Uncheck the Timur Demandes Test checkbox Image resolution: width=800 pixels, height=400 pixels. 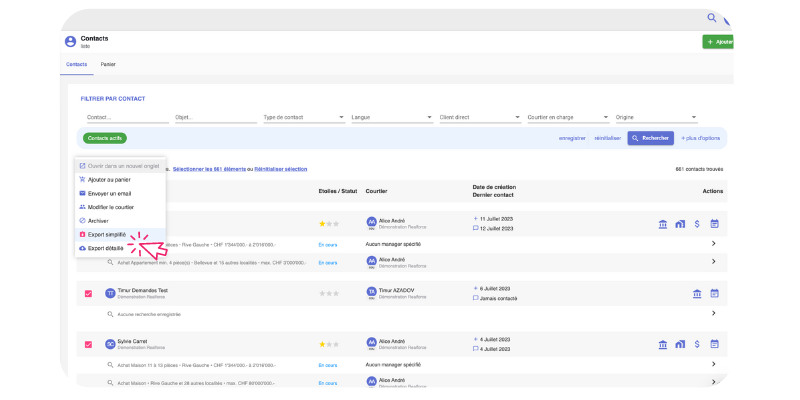click(x=88, y=294)
